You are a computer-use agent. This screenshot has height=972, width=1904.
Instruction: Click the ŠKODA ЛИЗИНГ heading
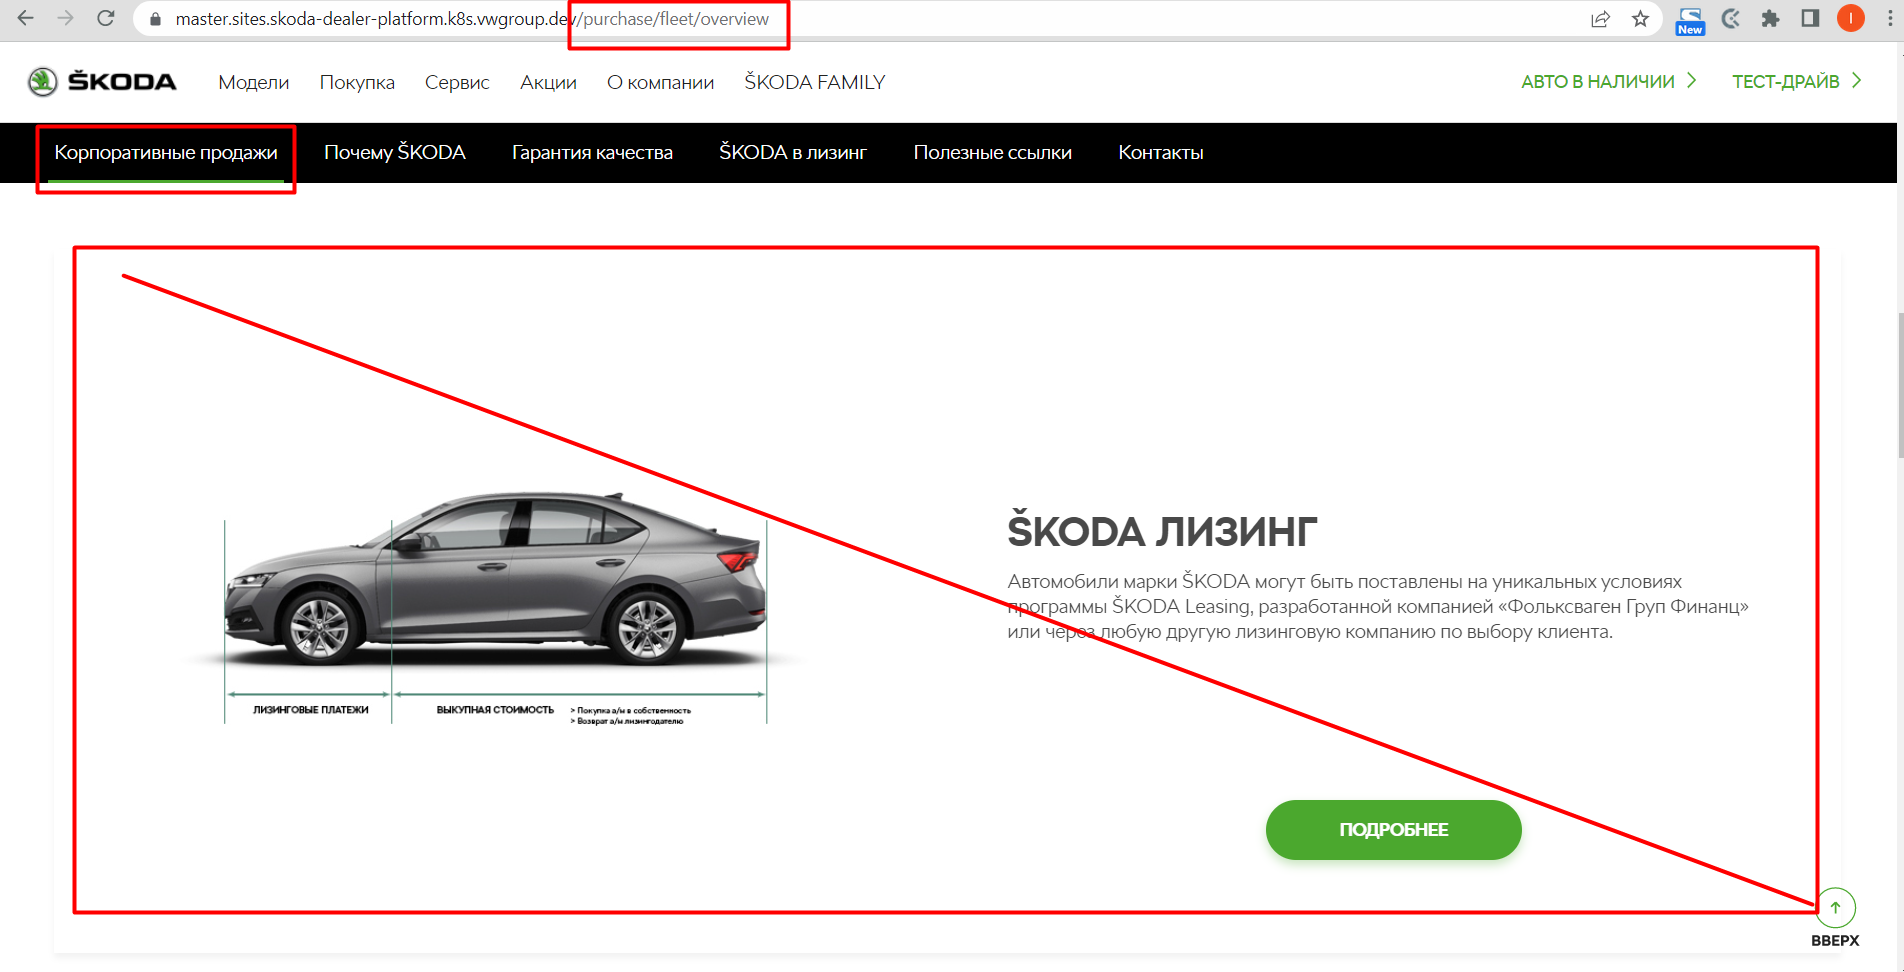[1162, 532]
